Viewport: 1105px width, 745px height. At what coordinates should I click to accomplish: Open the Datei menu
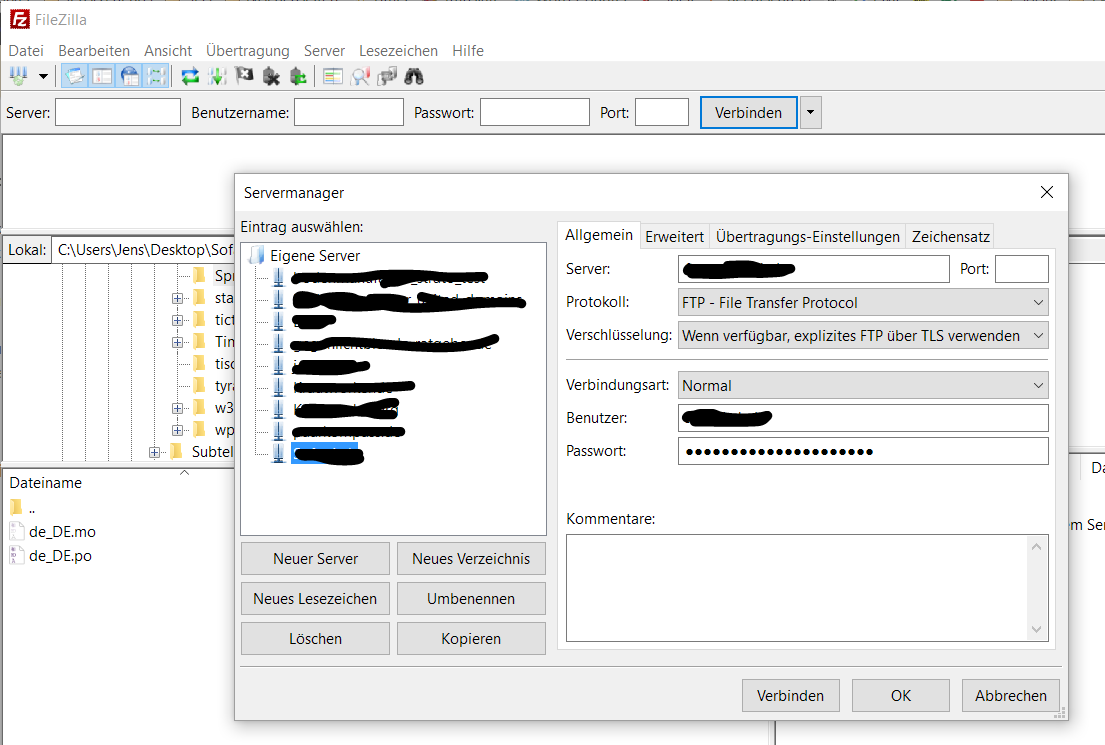tap(26, 51)
